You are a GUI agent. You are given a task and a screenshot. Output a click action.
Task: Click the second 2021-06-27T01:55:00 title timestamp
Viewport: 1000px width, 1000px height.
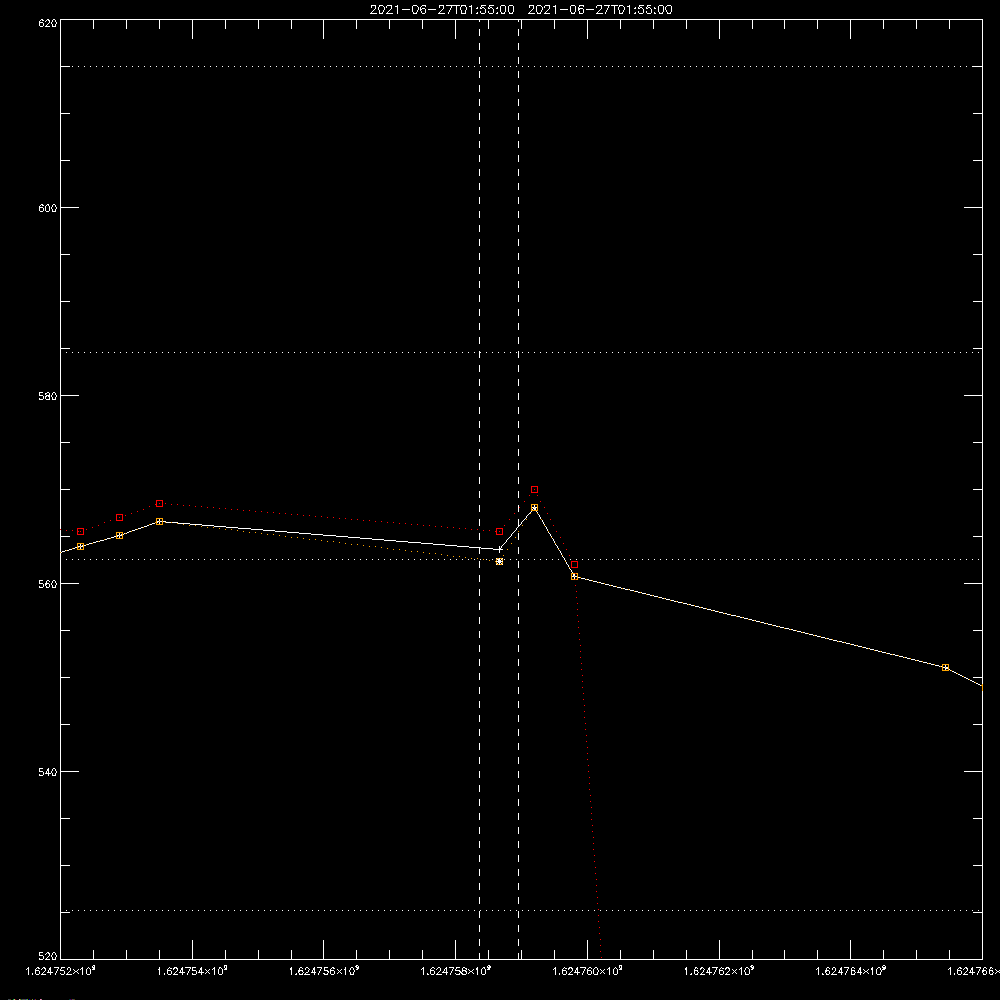click(599, 10)
